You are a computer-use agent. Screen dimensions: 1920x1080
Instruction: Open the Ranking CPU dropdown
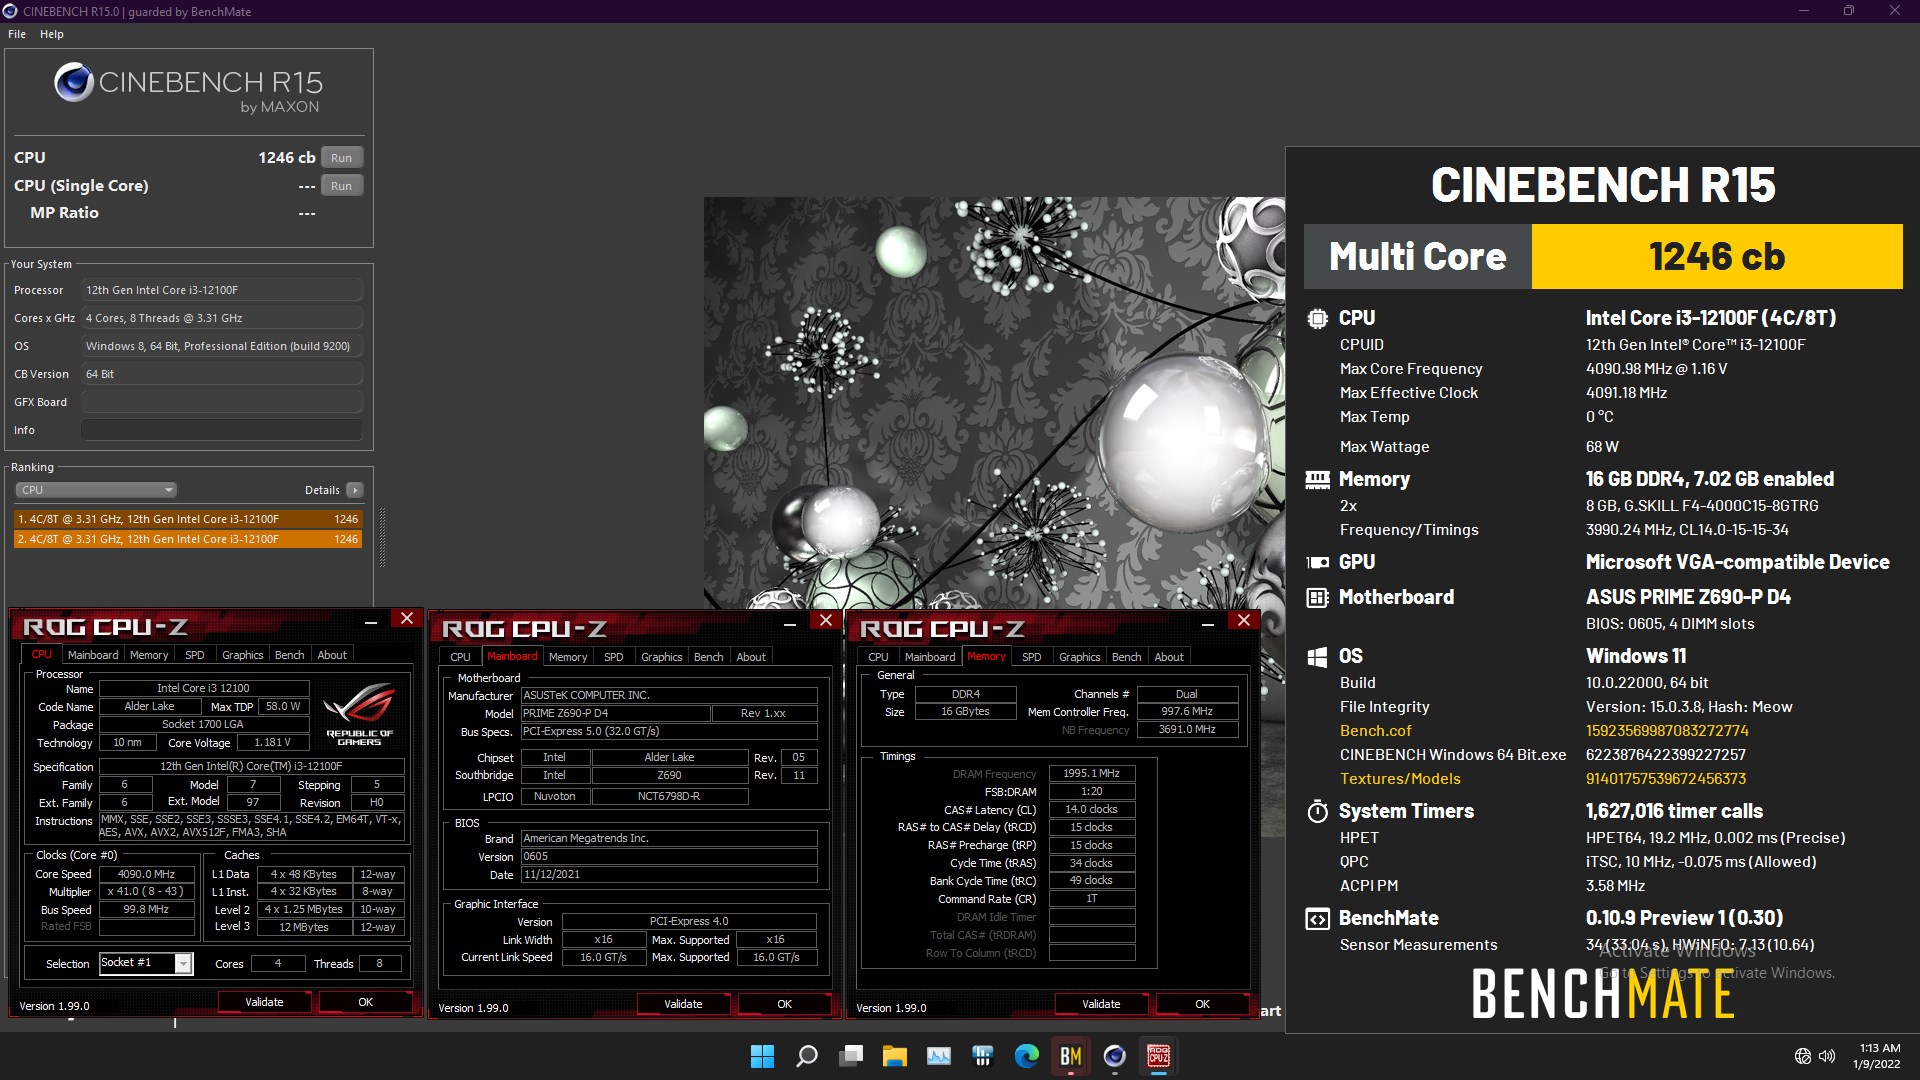96,490
